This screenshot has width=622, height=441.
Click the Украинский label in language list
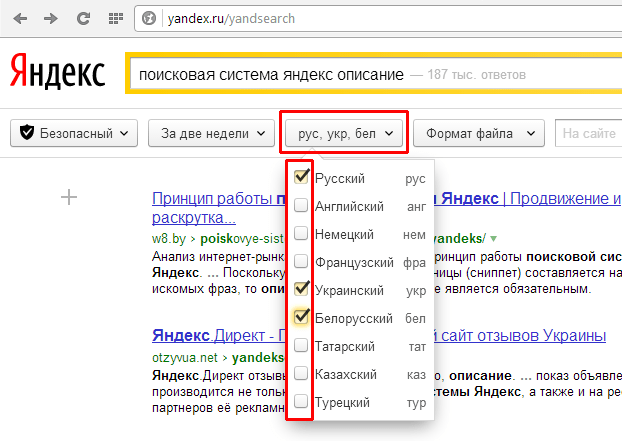(x=349, y=291)
